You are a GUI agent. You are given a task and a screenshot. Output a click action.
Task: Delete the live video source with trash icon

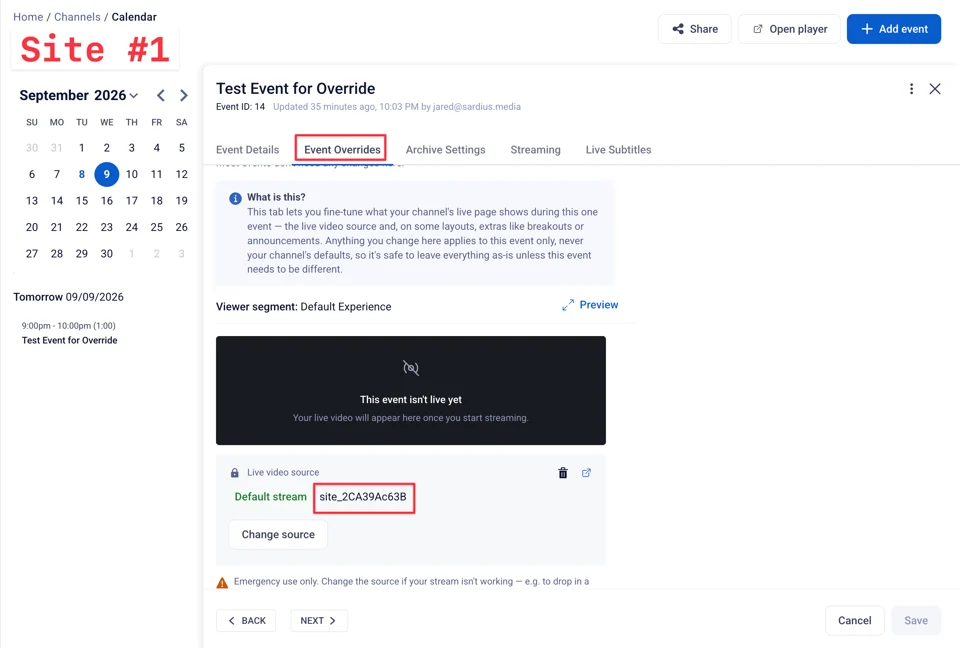[563, 473]
